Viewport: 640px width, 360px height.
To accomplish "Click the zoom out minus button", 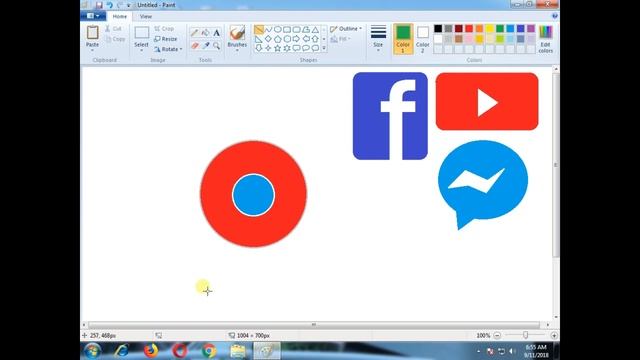I will pos(497,336).
